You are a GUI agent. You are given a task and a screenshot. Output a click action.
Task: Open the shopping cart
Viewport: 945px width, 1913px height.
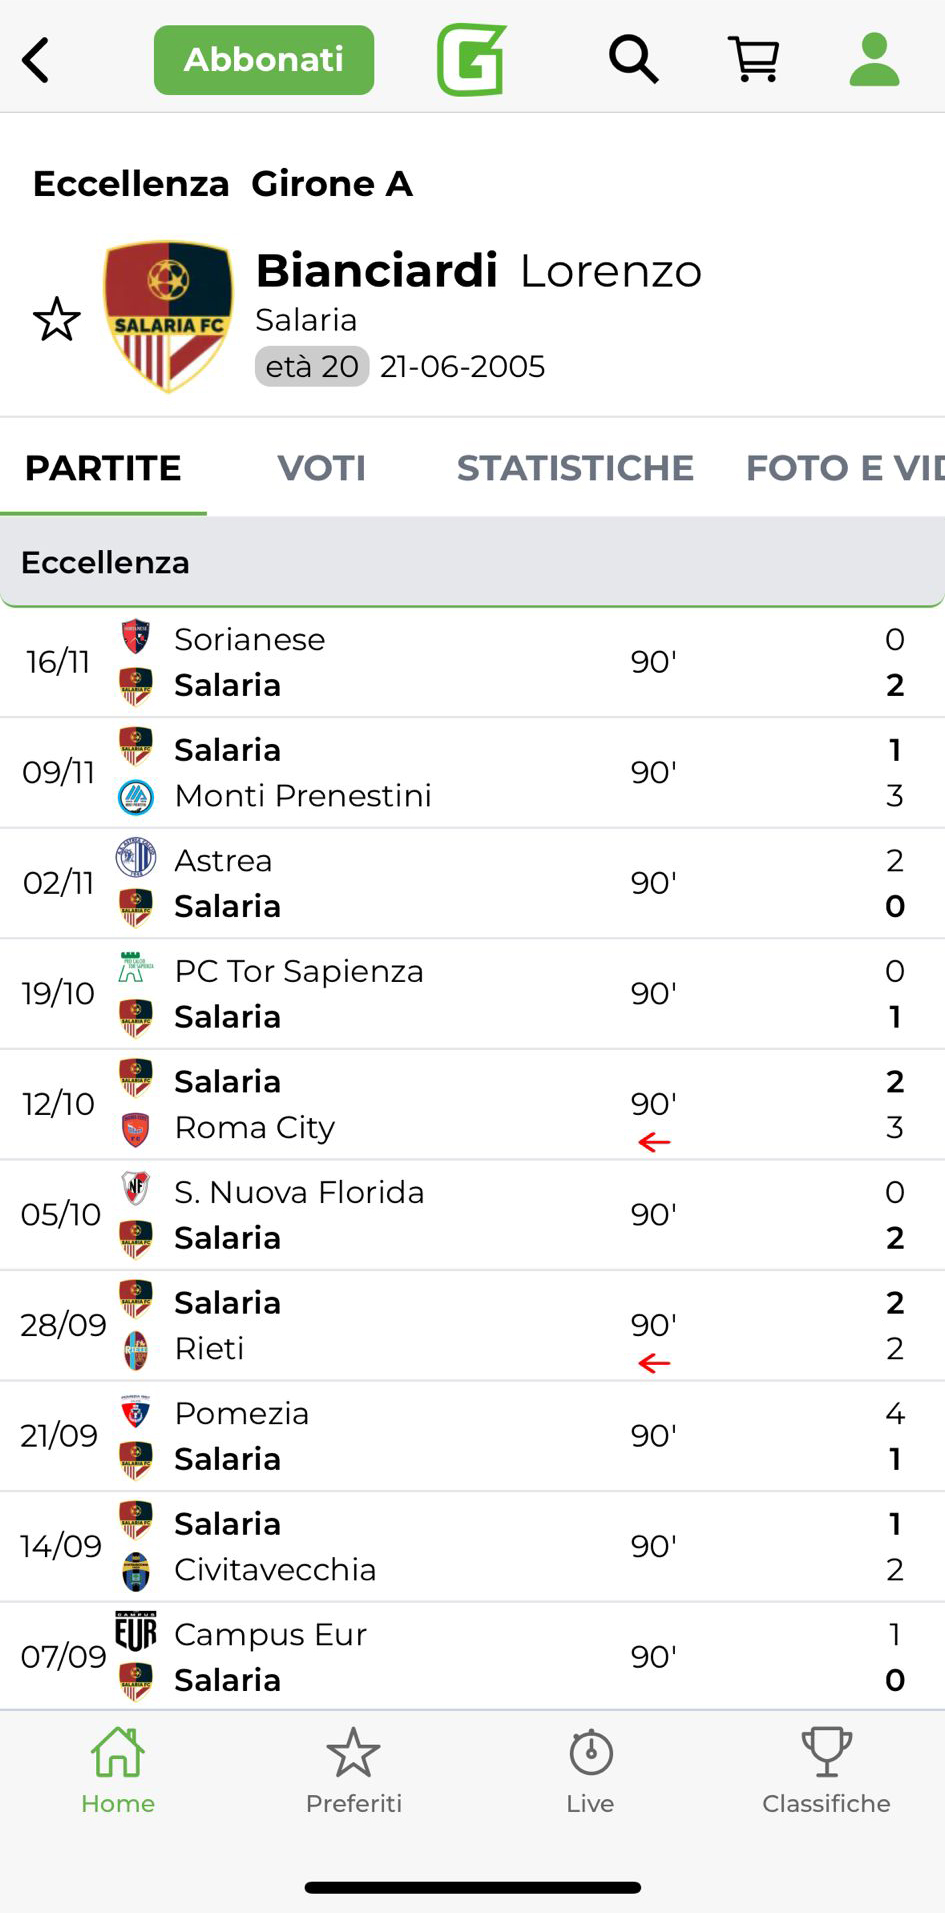[754, 60]
